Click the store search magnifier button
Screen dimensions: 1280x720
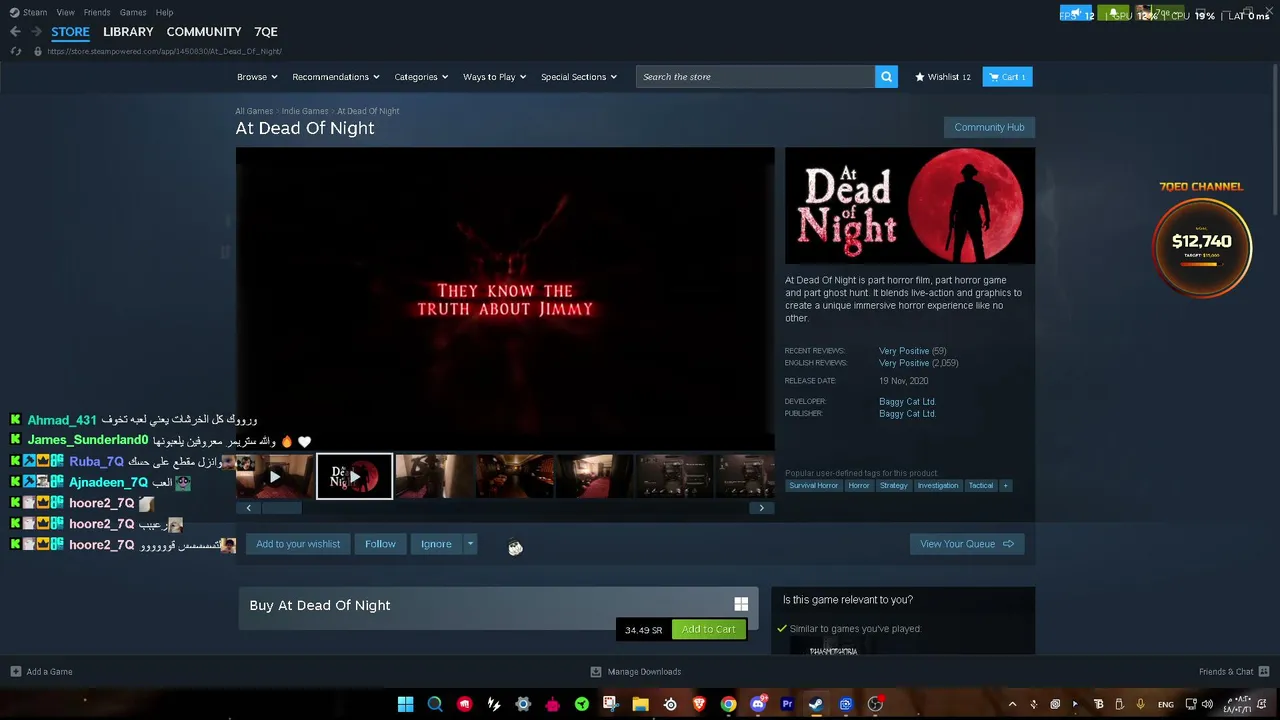[886, 77]
